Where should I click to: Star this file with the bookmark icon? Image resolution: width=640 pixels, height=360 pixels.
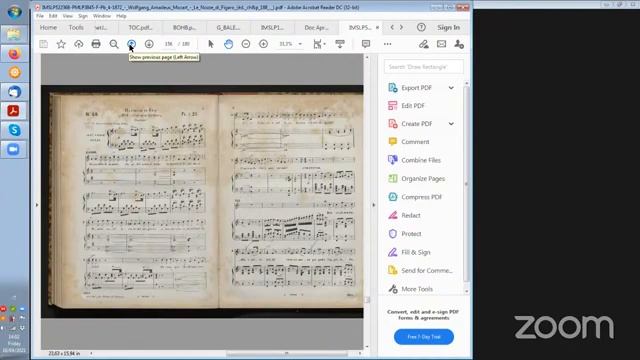tap(61, 44)
